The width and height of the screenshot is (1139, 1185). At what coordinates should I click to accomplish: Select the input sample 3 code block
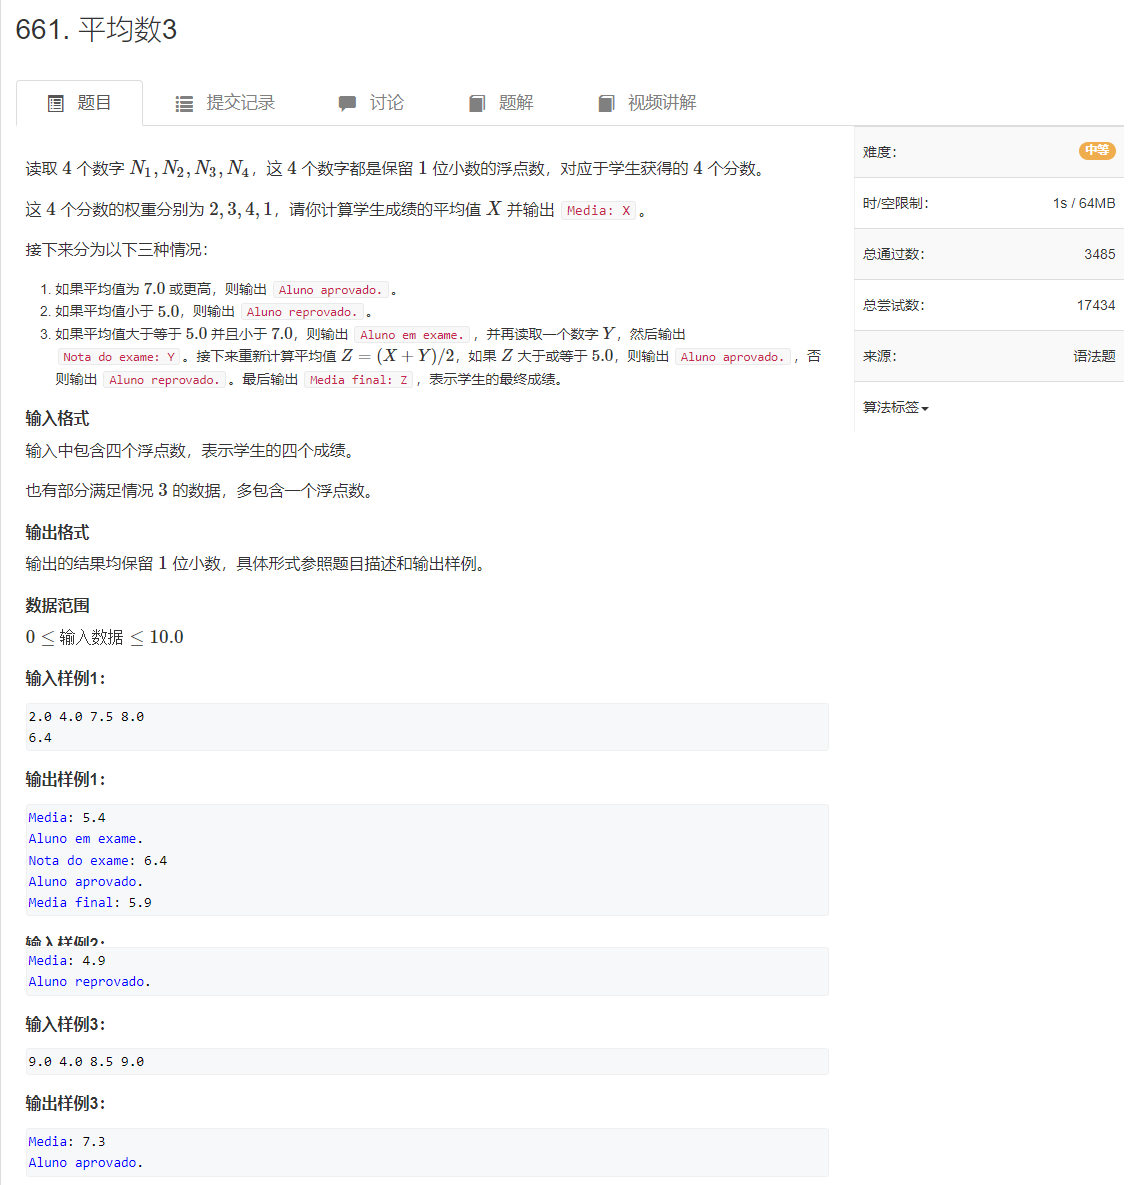coord(426,1061)
